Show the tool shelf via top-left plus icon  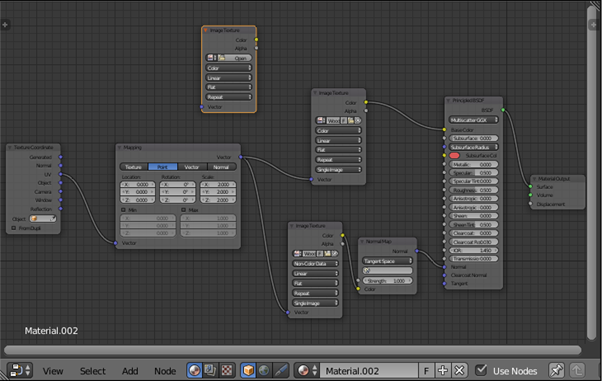click(x=5, y=25)
